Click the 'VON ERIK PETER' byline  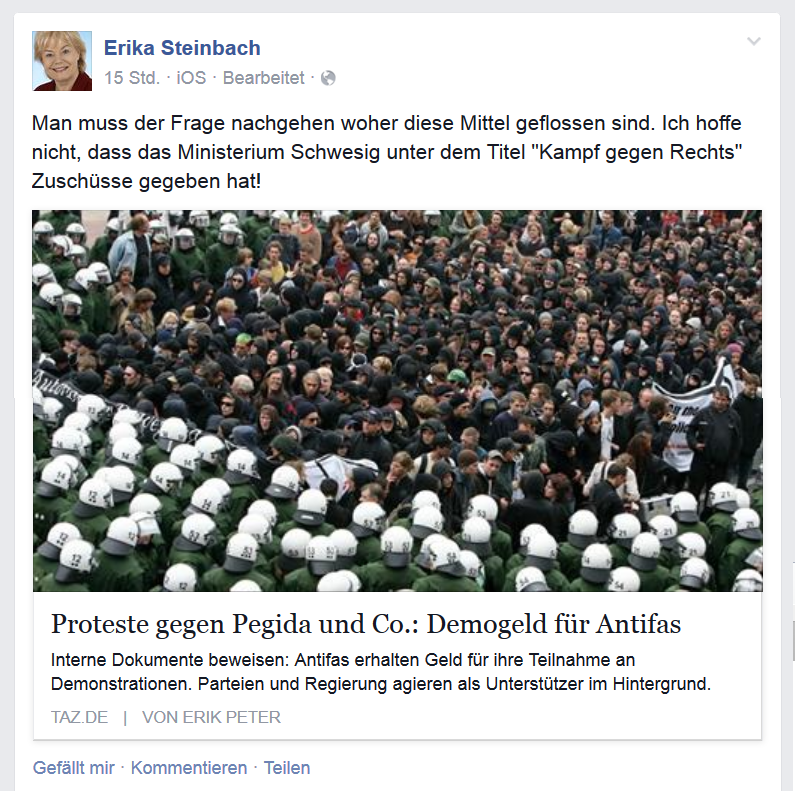click(x=211, y=717)
